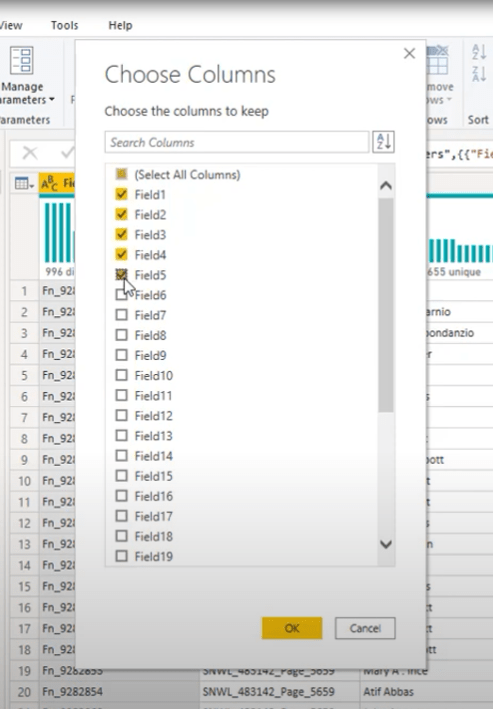Check Field19 checkbox
The height and width of the screenshot is (709, 493).
(x=121, y=556)
